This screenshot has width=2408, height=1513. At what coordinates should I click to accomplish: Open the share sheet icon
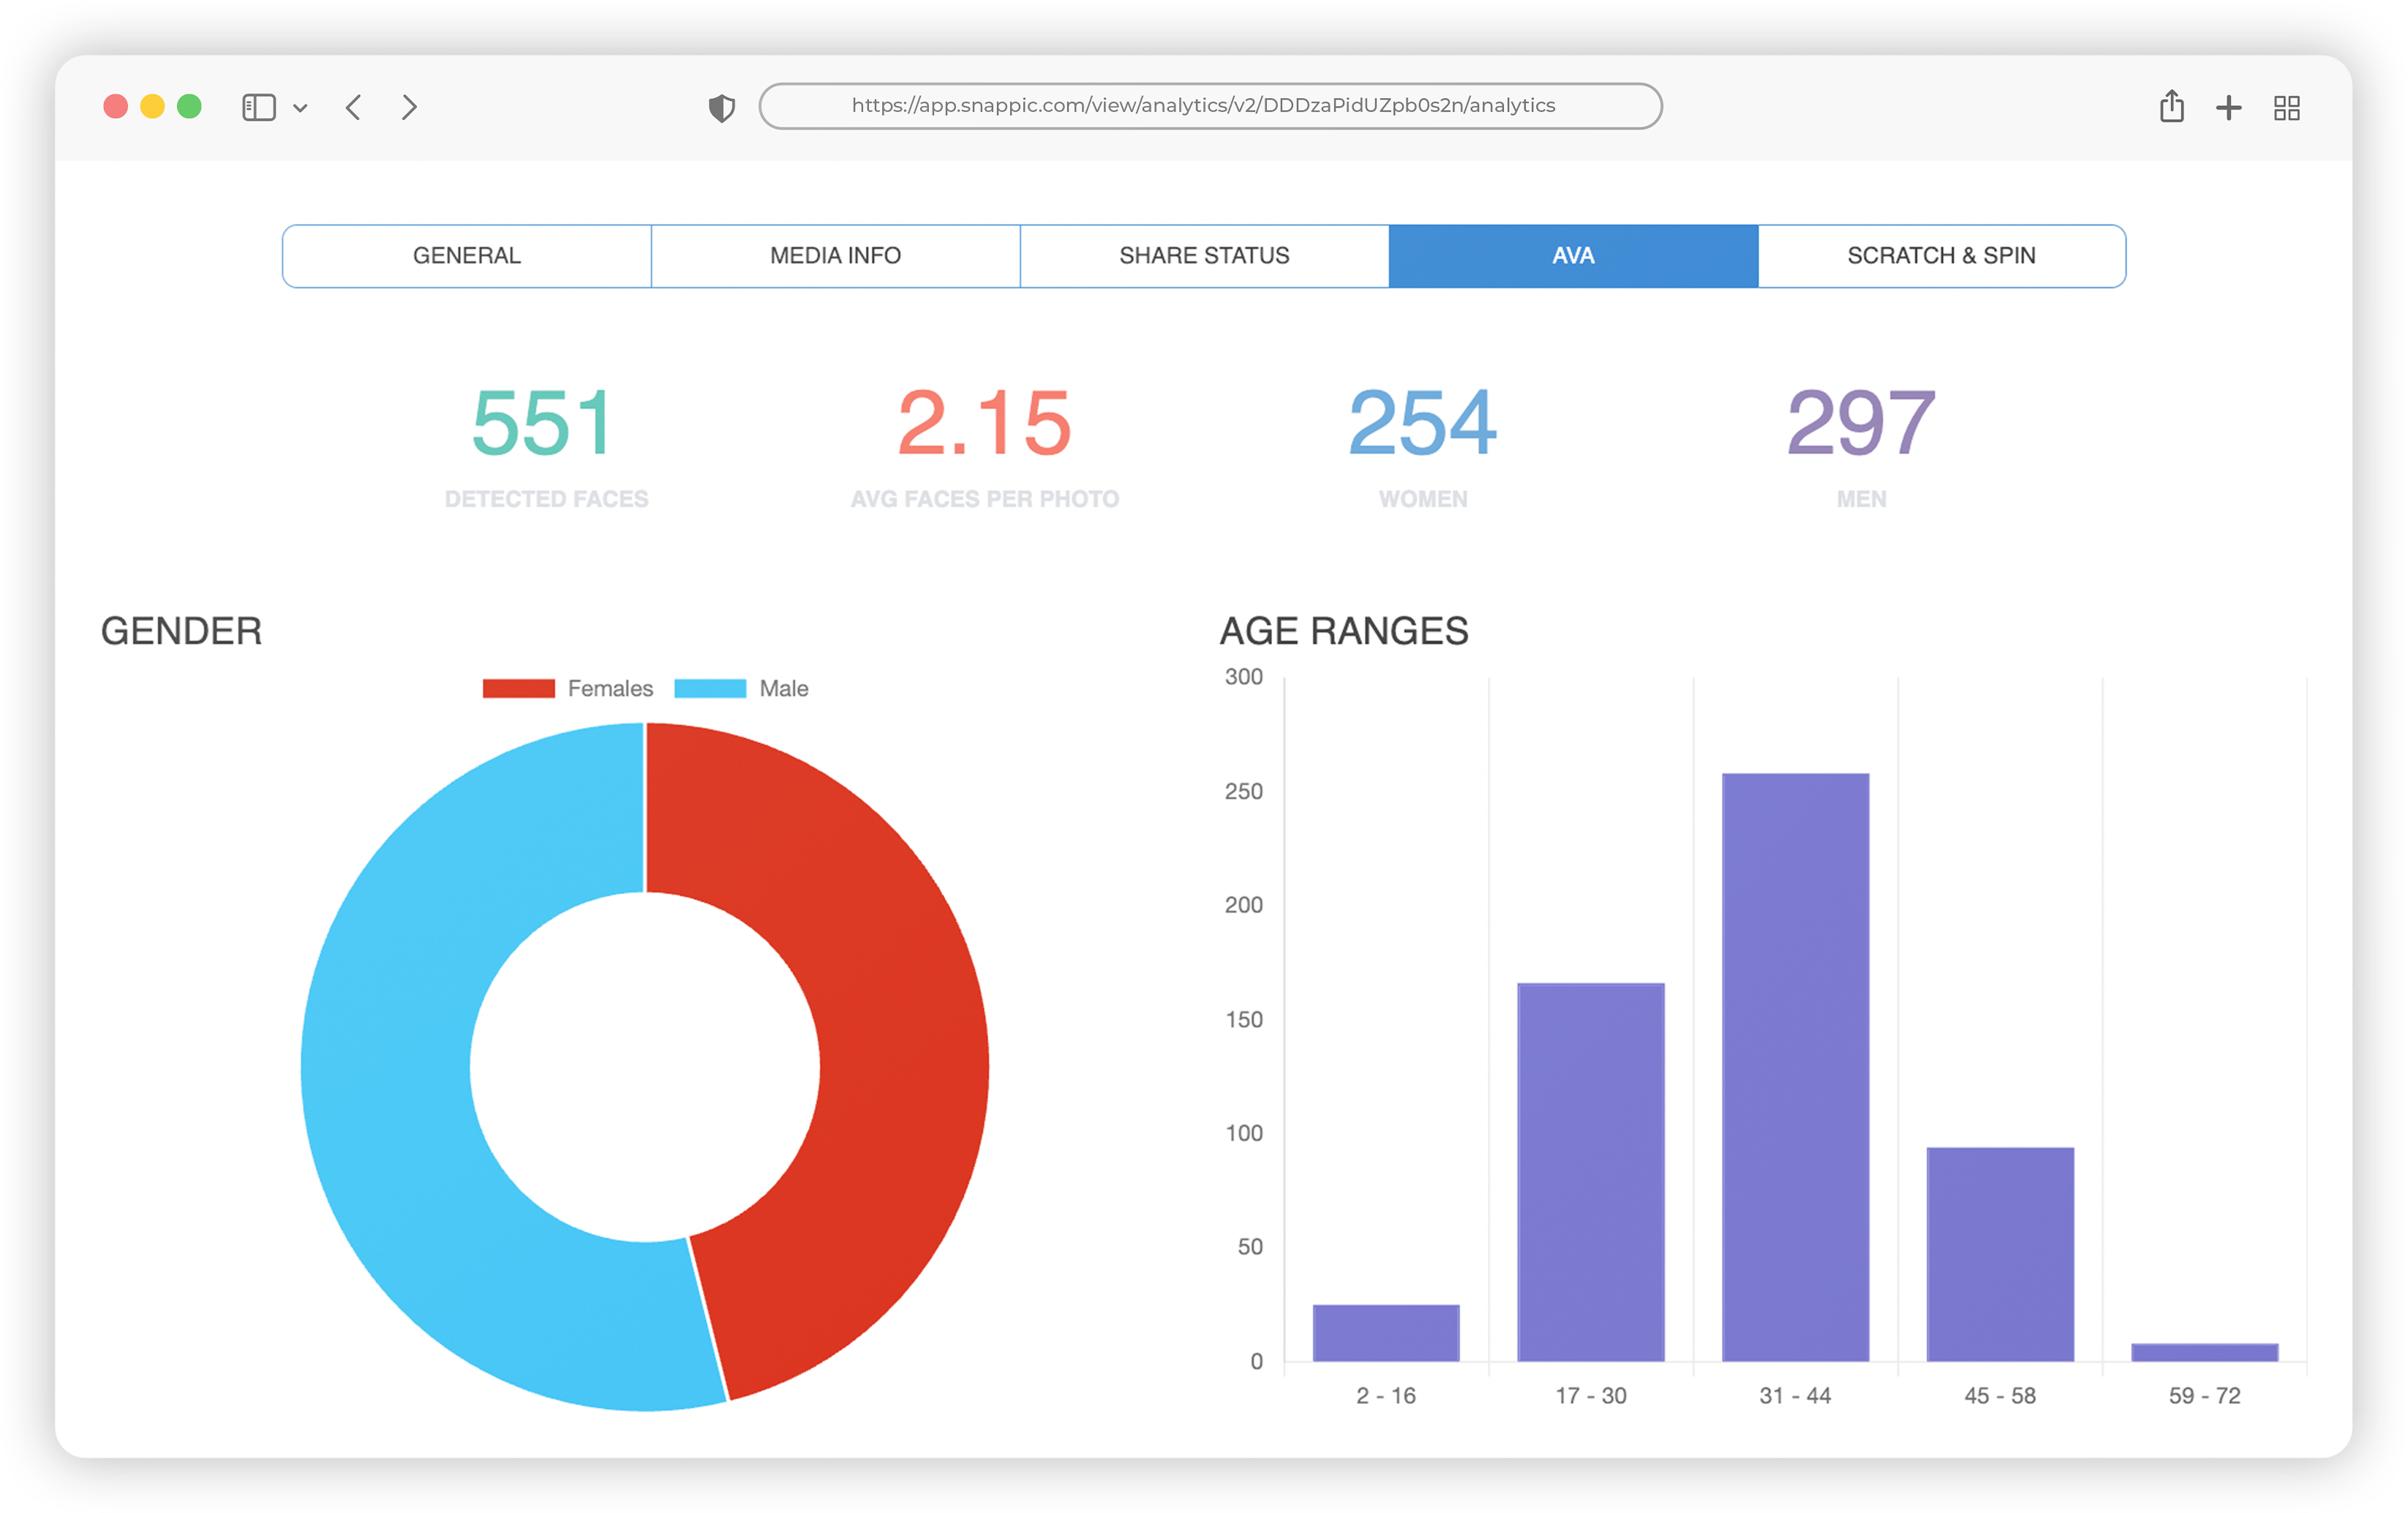pyautogui.click(x=2171, y=106)
